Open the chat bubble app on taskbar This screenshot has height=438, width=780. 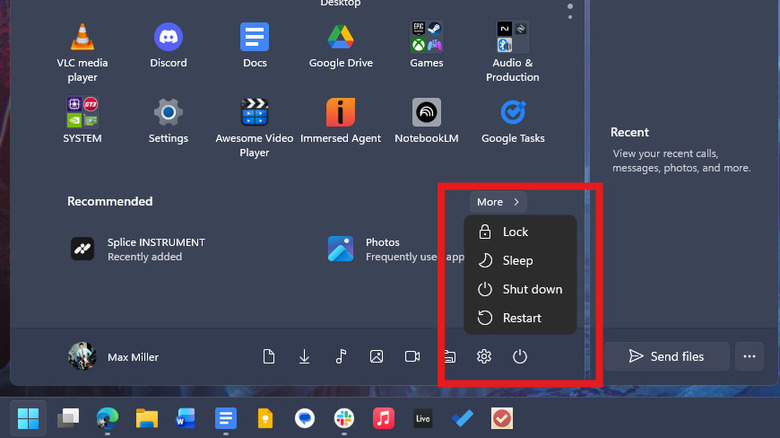(x=304, y=418)
